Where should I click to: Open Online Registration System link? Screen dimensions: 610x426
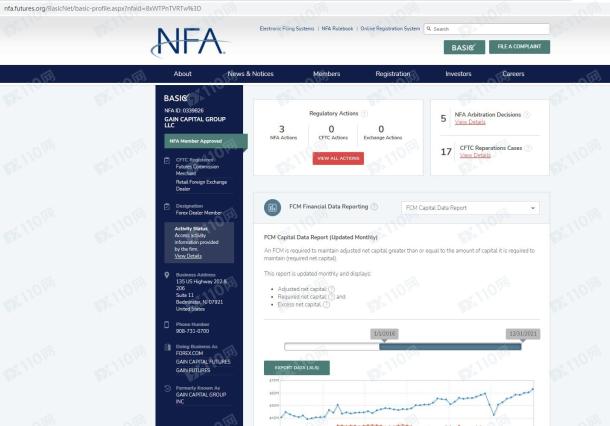390,29
